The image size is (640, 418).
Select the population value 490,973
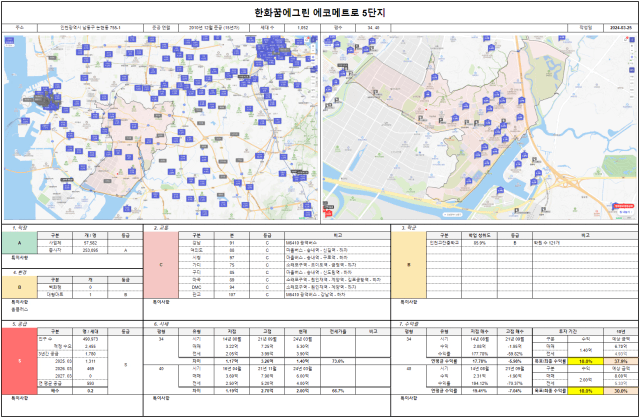(90, 339)
